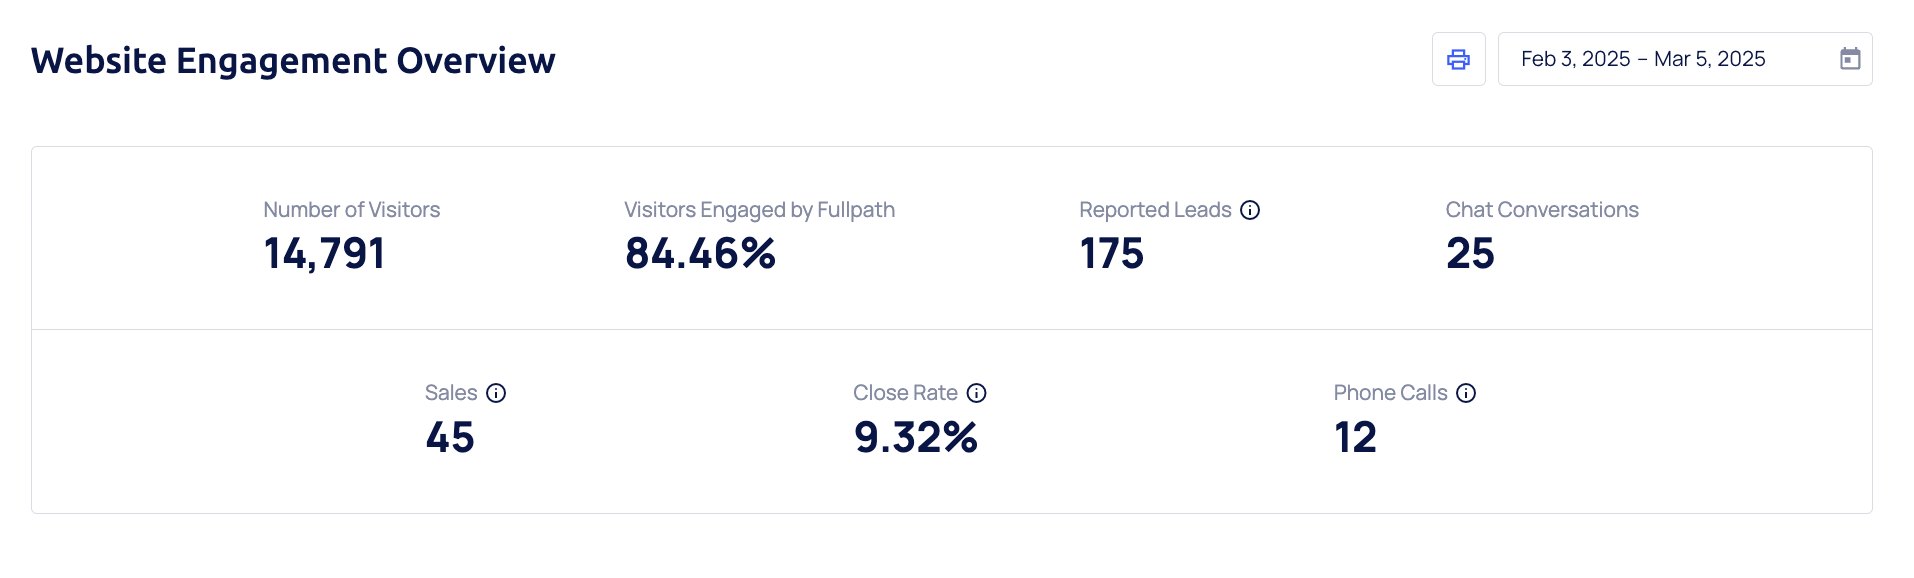Show info tooltip for Reported Leads
Image resolution: width=1914 pixels, height=578 pixels.
[1250, 210]
